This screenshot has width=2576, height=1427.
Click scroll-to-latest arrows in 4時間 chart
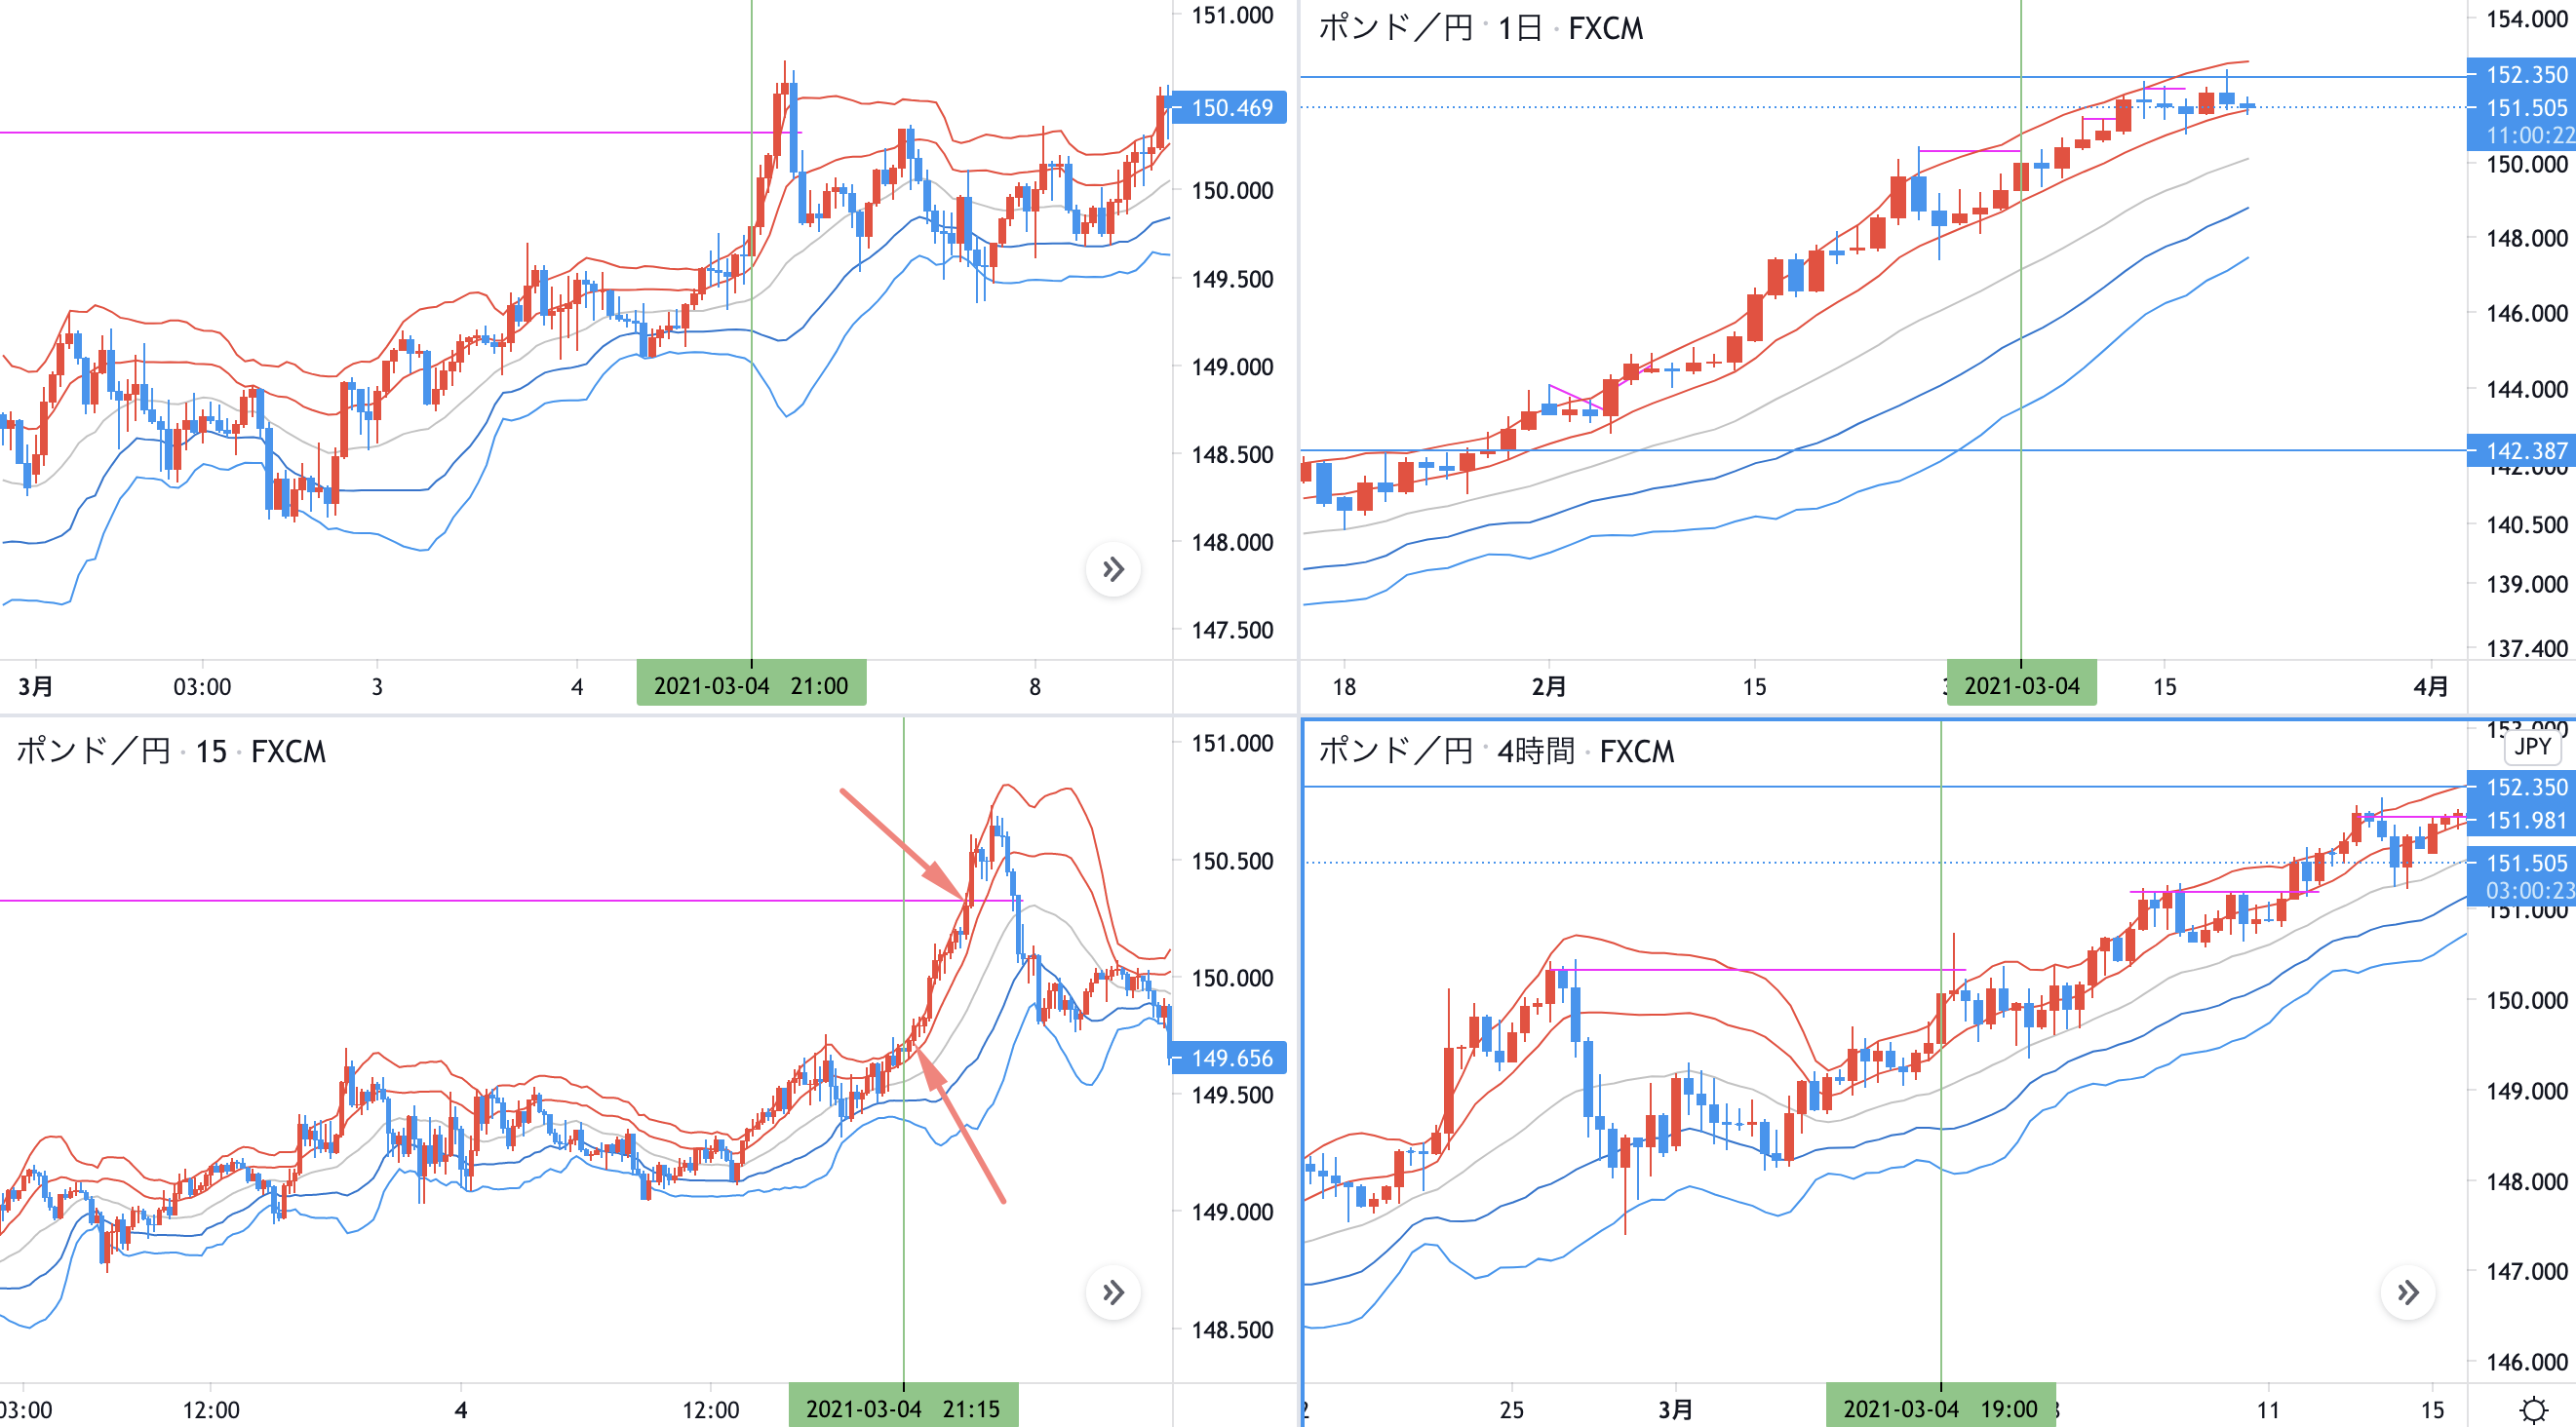point(2408,1293)
